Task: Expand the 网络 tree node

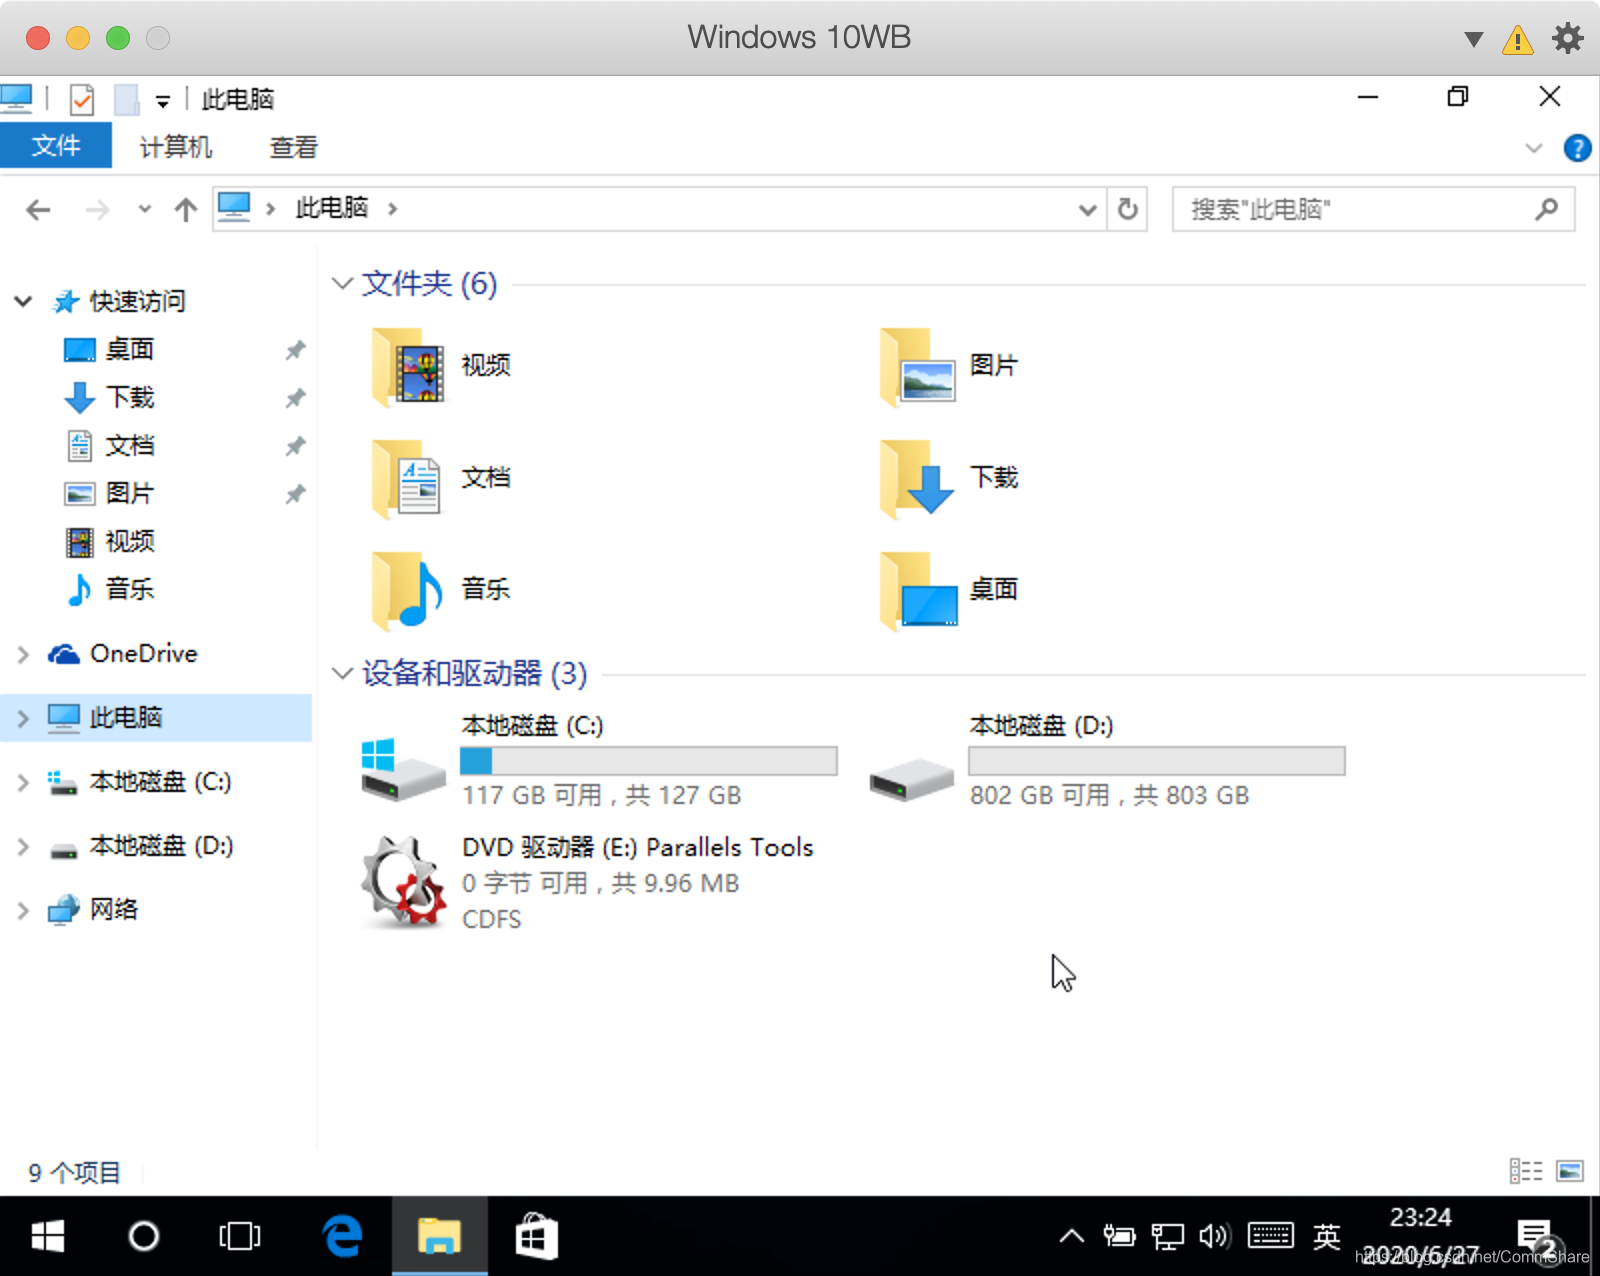Action: (23, 910)
